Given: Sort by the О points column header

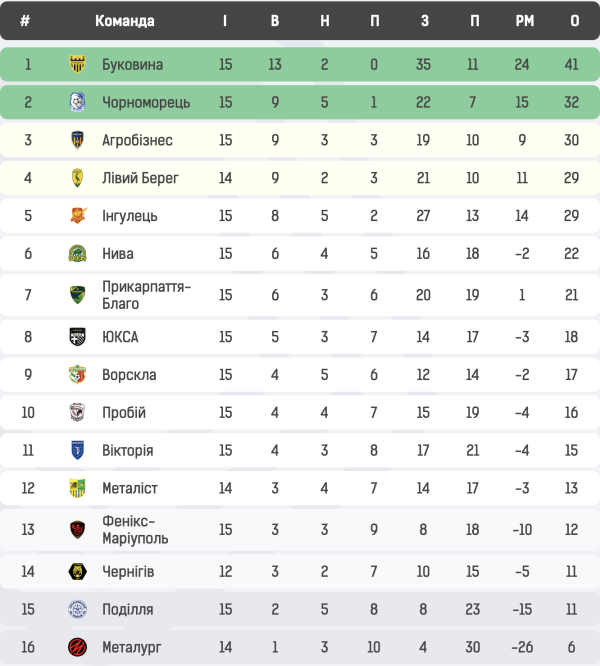Looking at the screenshot, I should (574, 21).
